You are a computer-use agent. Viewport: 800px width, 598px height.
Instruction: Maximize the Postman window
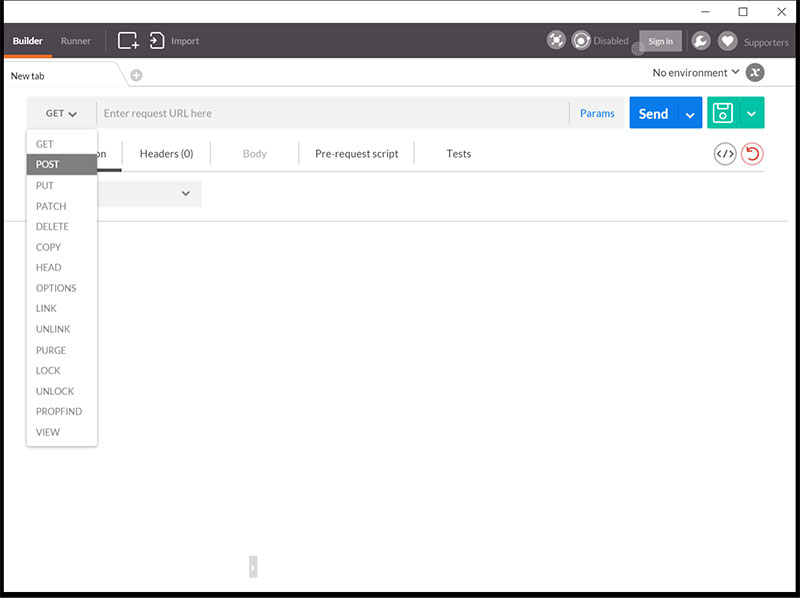coord(743,11)
